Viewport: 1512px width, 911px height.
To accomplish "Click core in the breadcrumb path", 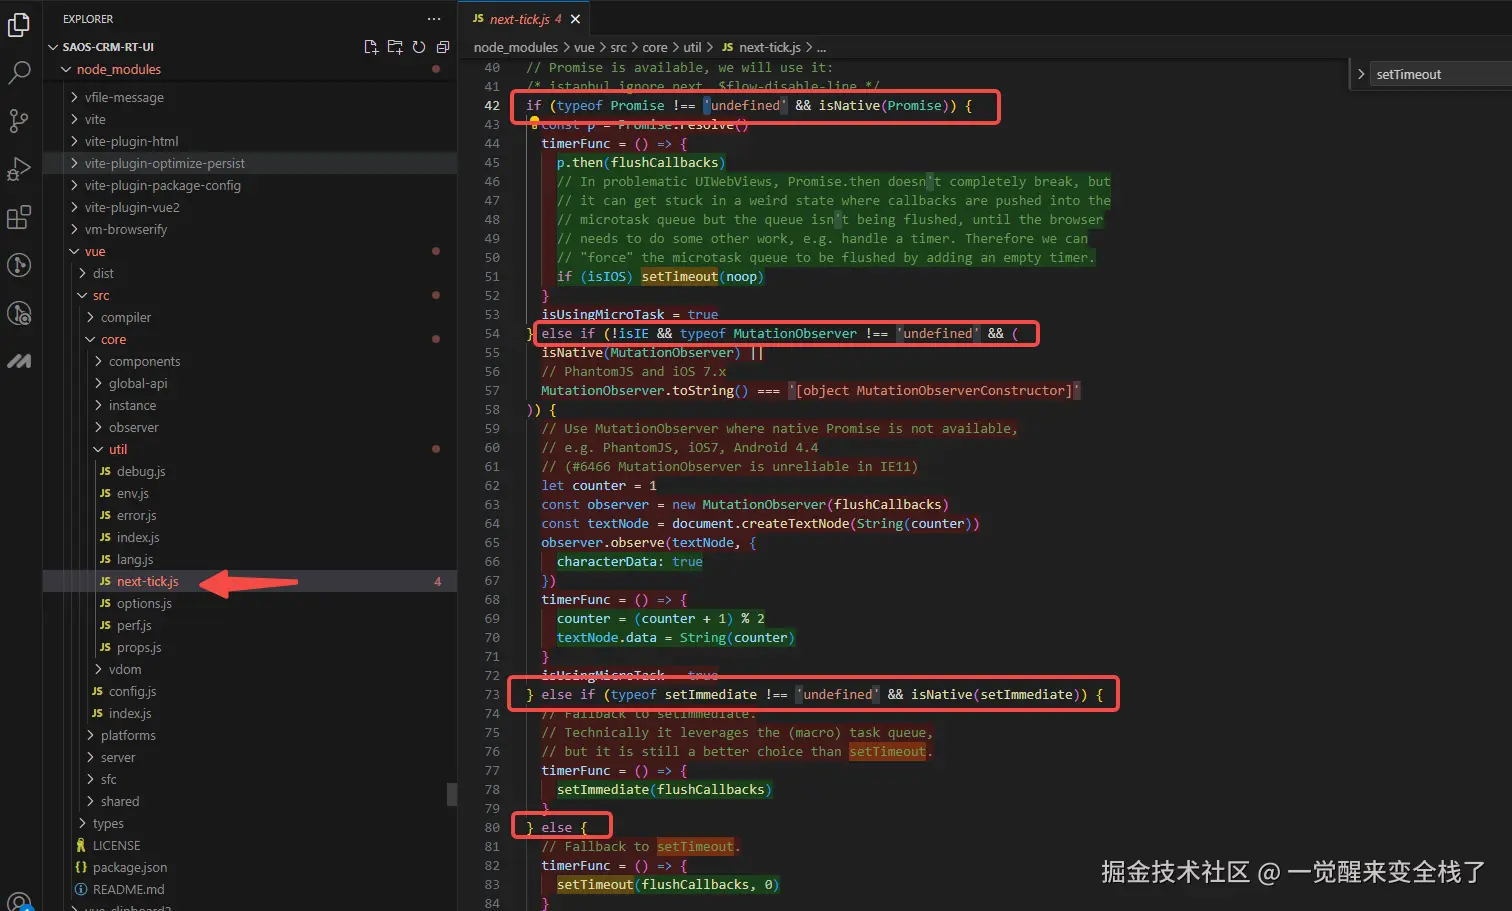I will pos(655,47).
